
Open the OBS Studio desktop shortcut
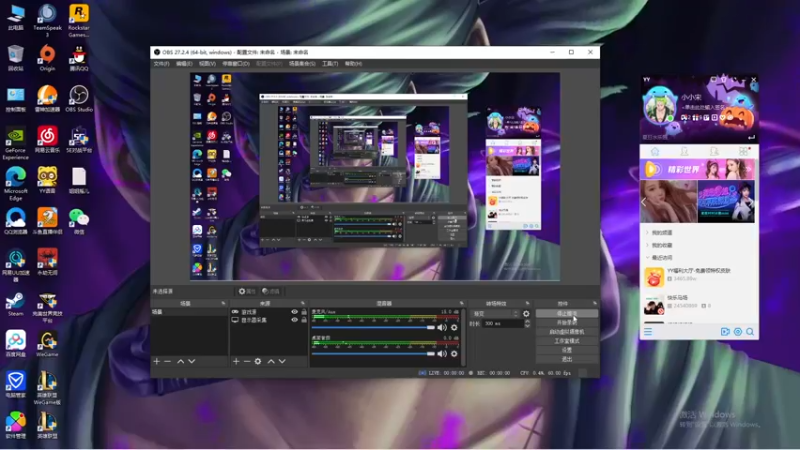[x=79, y=98]
